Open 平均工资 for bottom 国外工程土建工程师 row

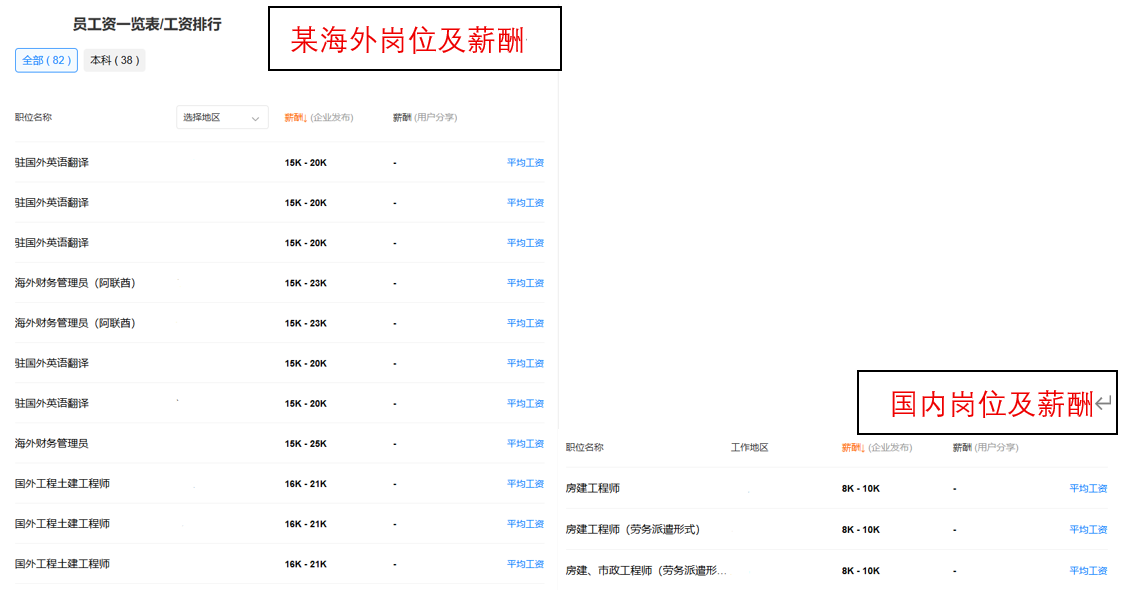pyautogui.click(x=525, y=564)
